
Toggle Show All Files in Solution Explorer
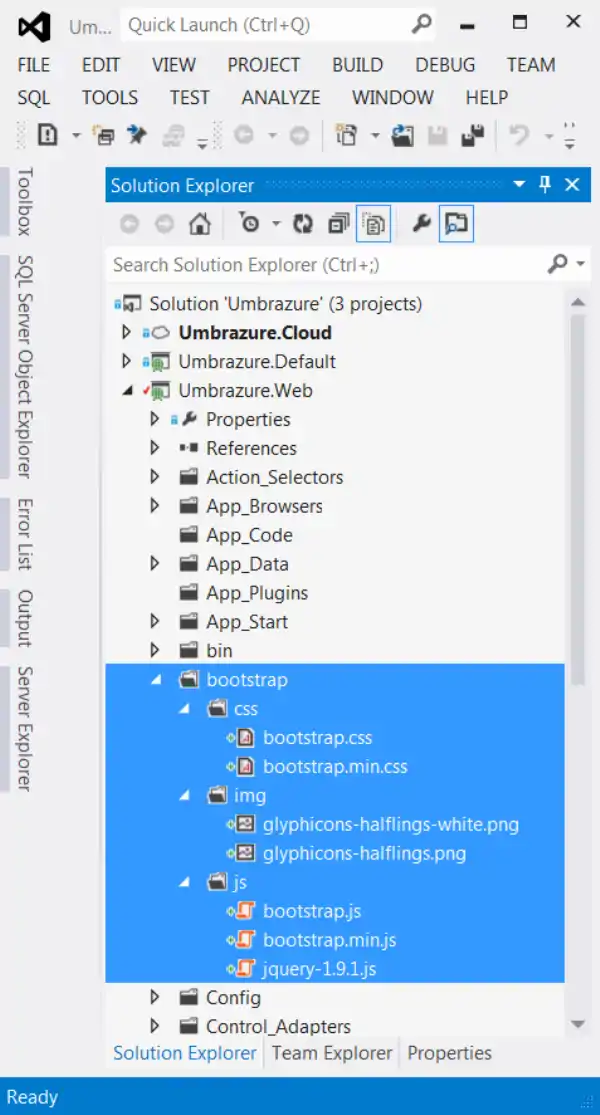[374, 225]
